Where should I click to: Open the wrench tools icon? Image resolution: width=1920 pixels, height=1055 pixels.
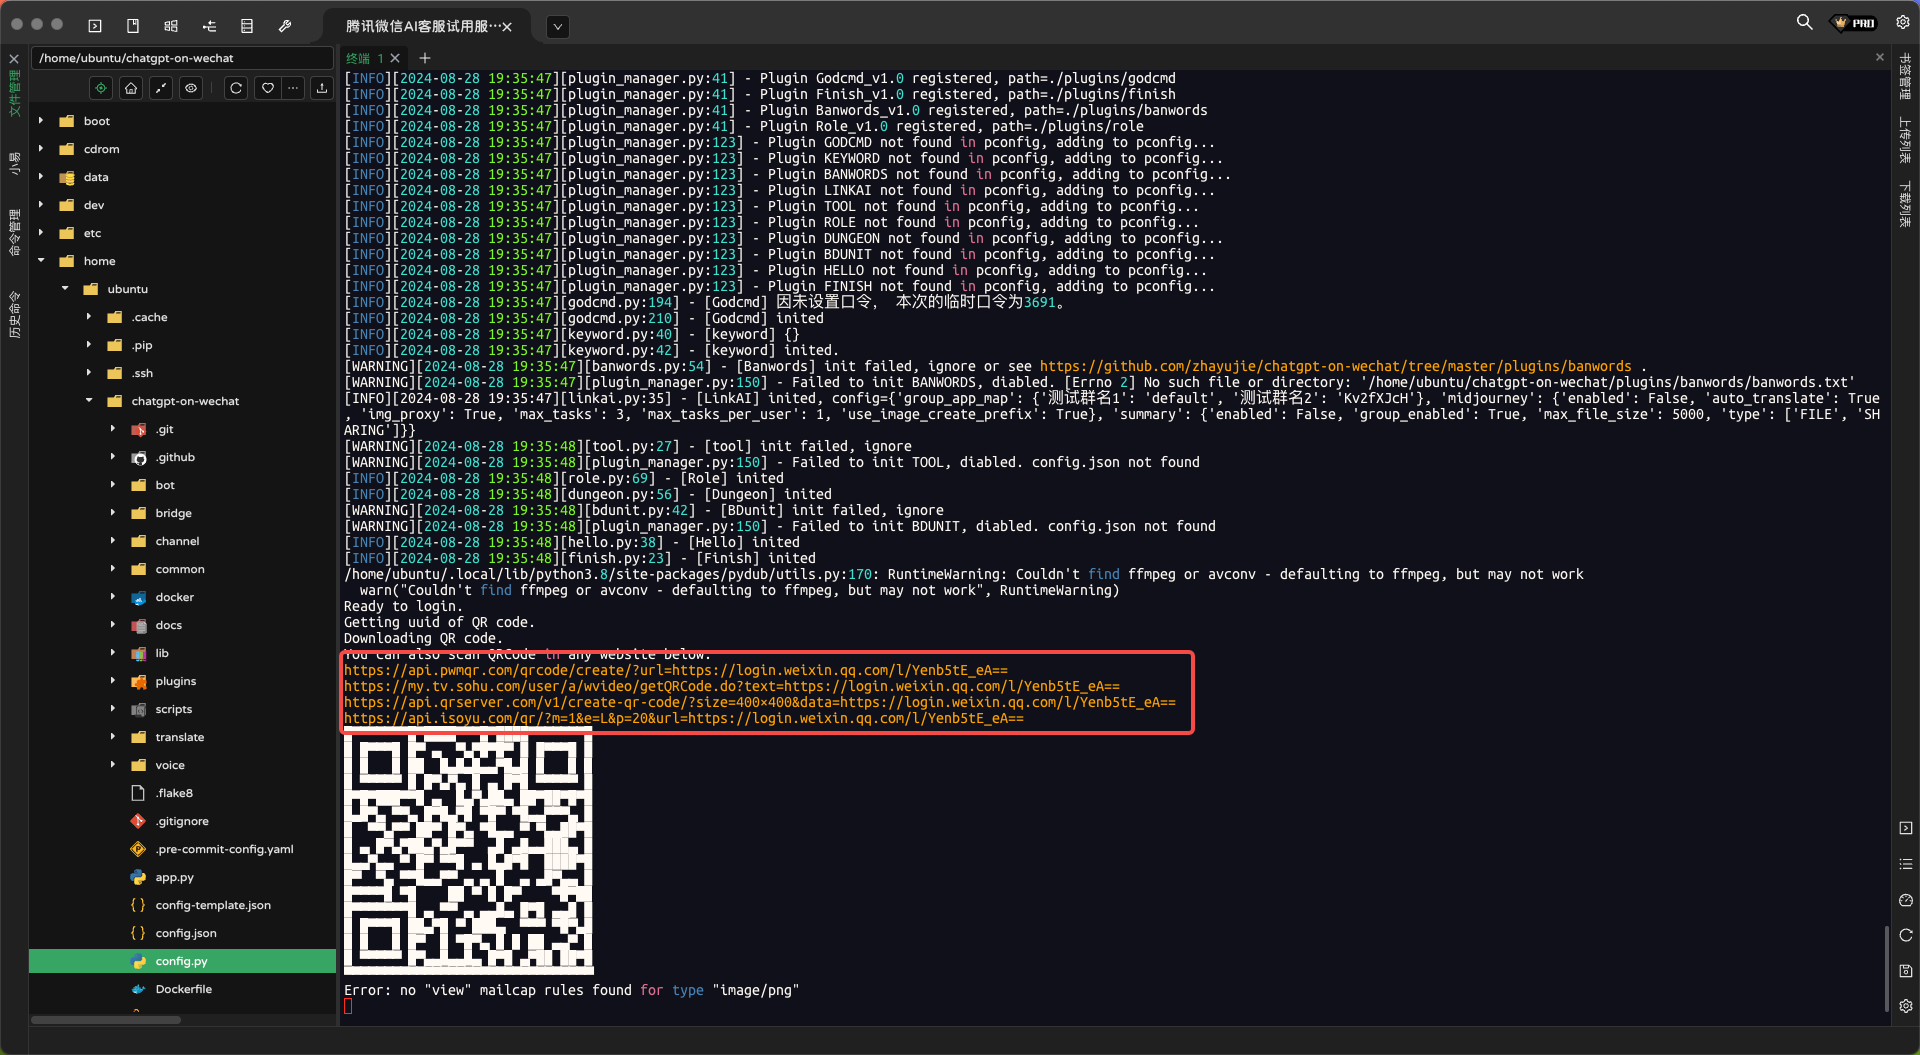click(x=285, y=26)
